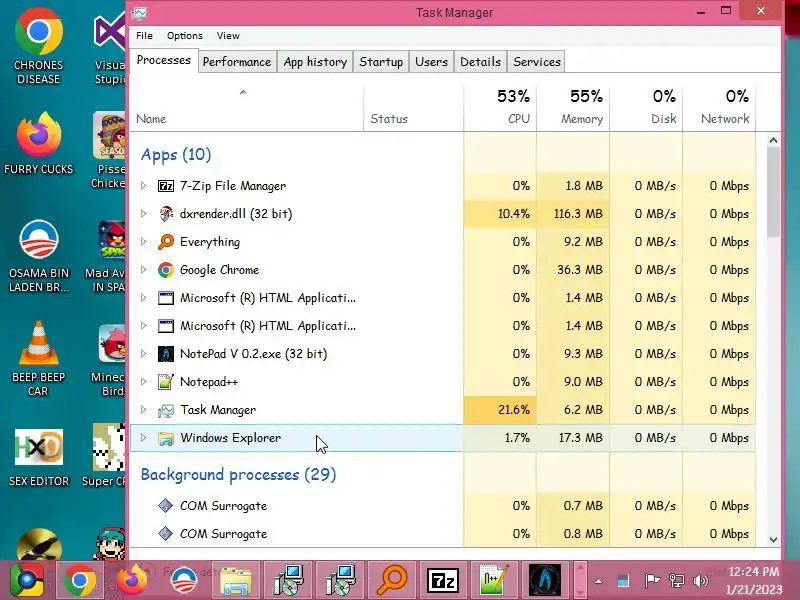
Task: Sort processes by the Disk column
Action: coord(646,107)
